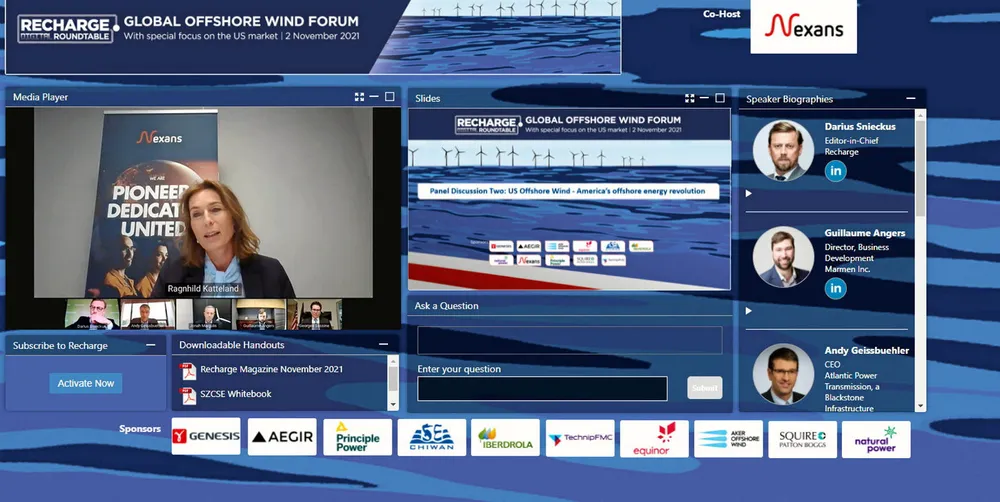This screenshot has height=502, width=1000.
Task: Expand Guillaume Angers's biography arrow
Action: pyautogui.click(x=750, y=311)
